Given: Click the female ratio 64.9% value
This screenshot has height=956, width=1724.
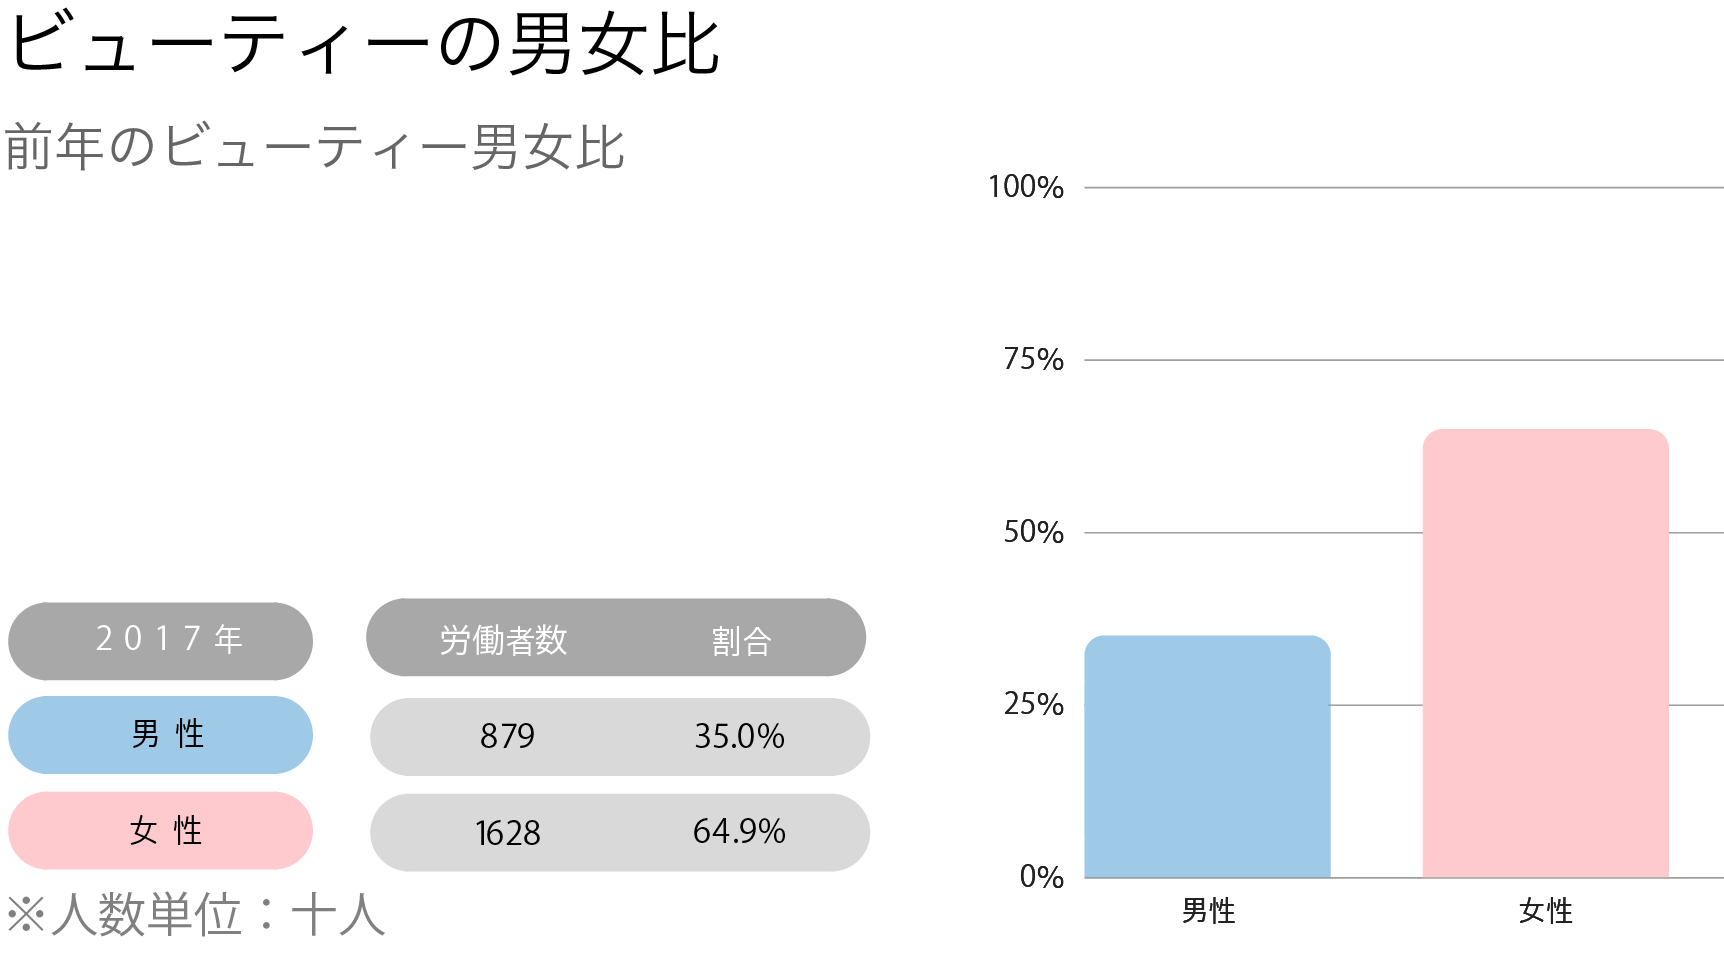Looking at the screenshot, I should [739, 831].
